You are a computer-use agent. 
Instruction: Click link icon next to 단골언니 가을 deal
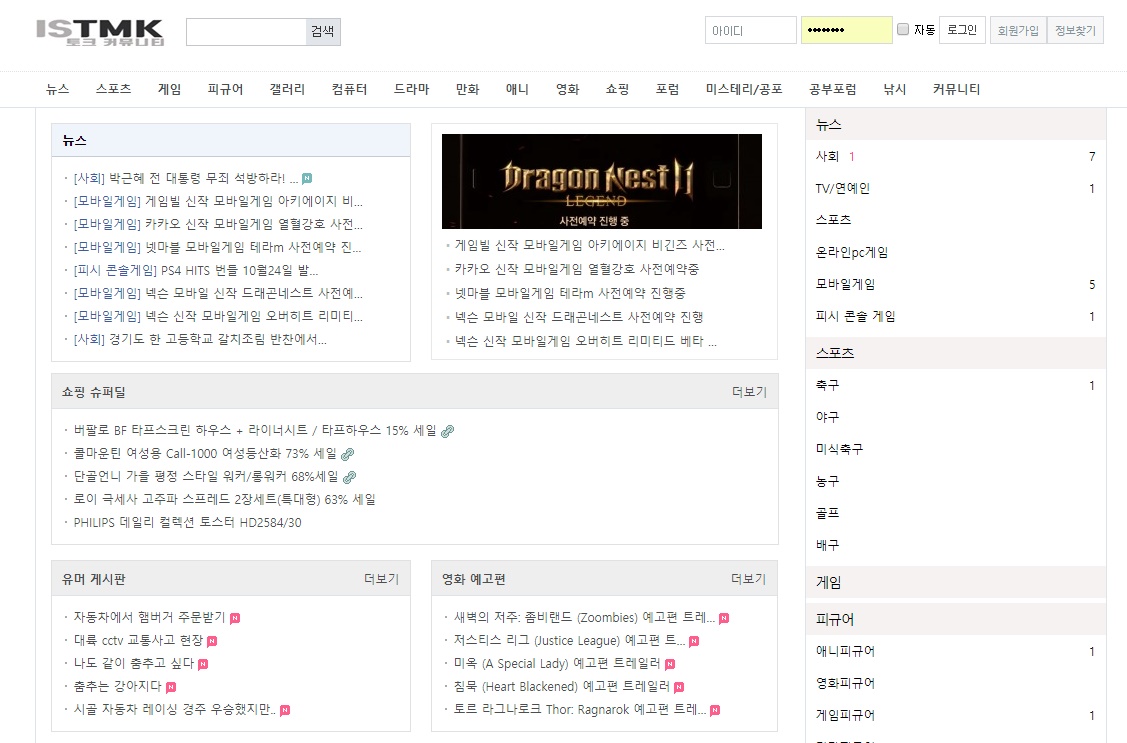point(349,477)
